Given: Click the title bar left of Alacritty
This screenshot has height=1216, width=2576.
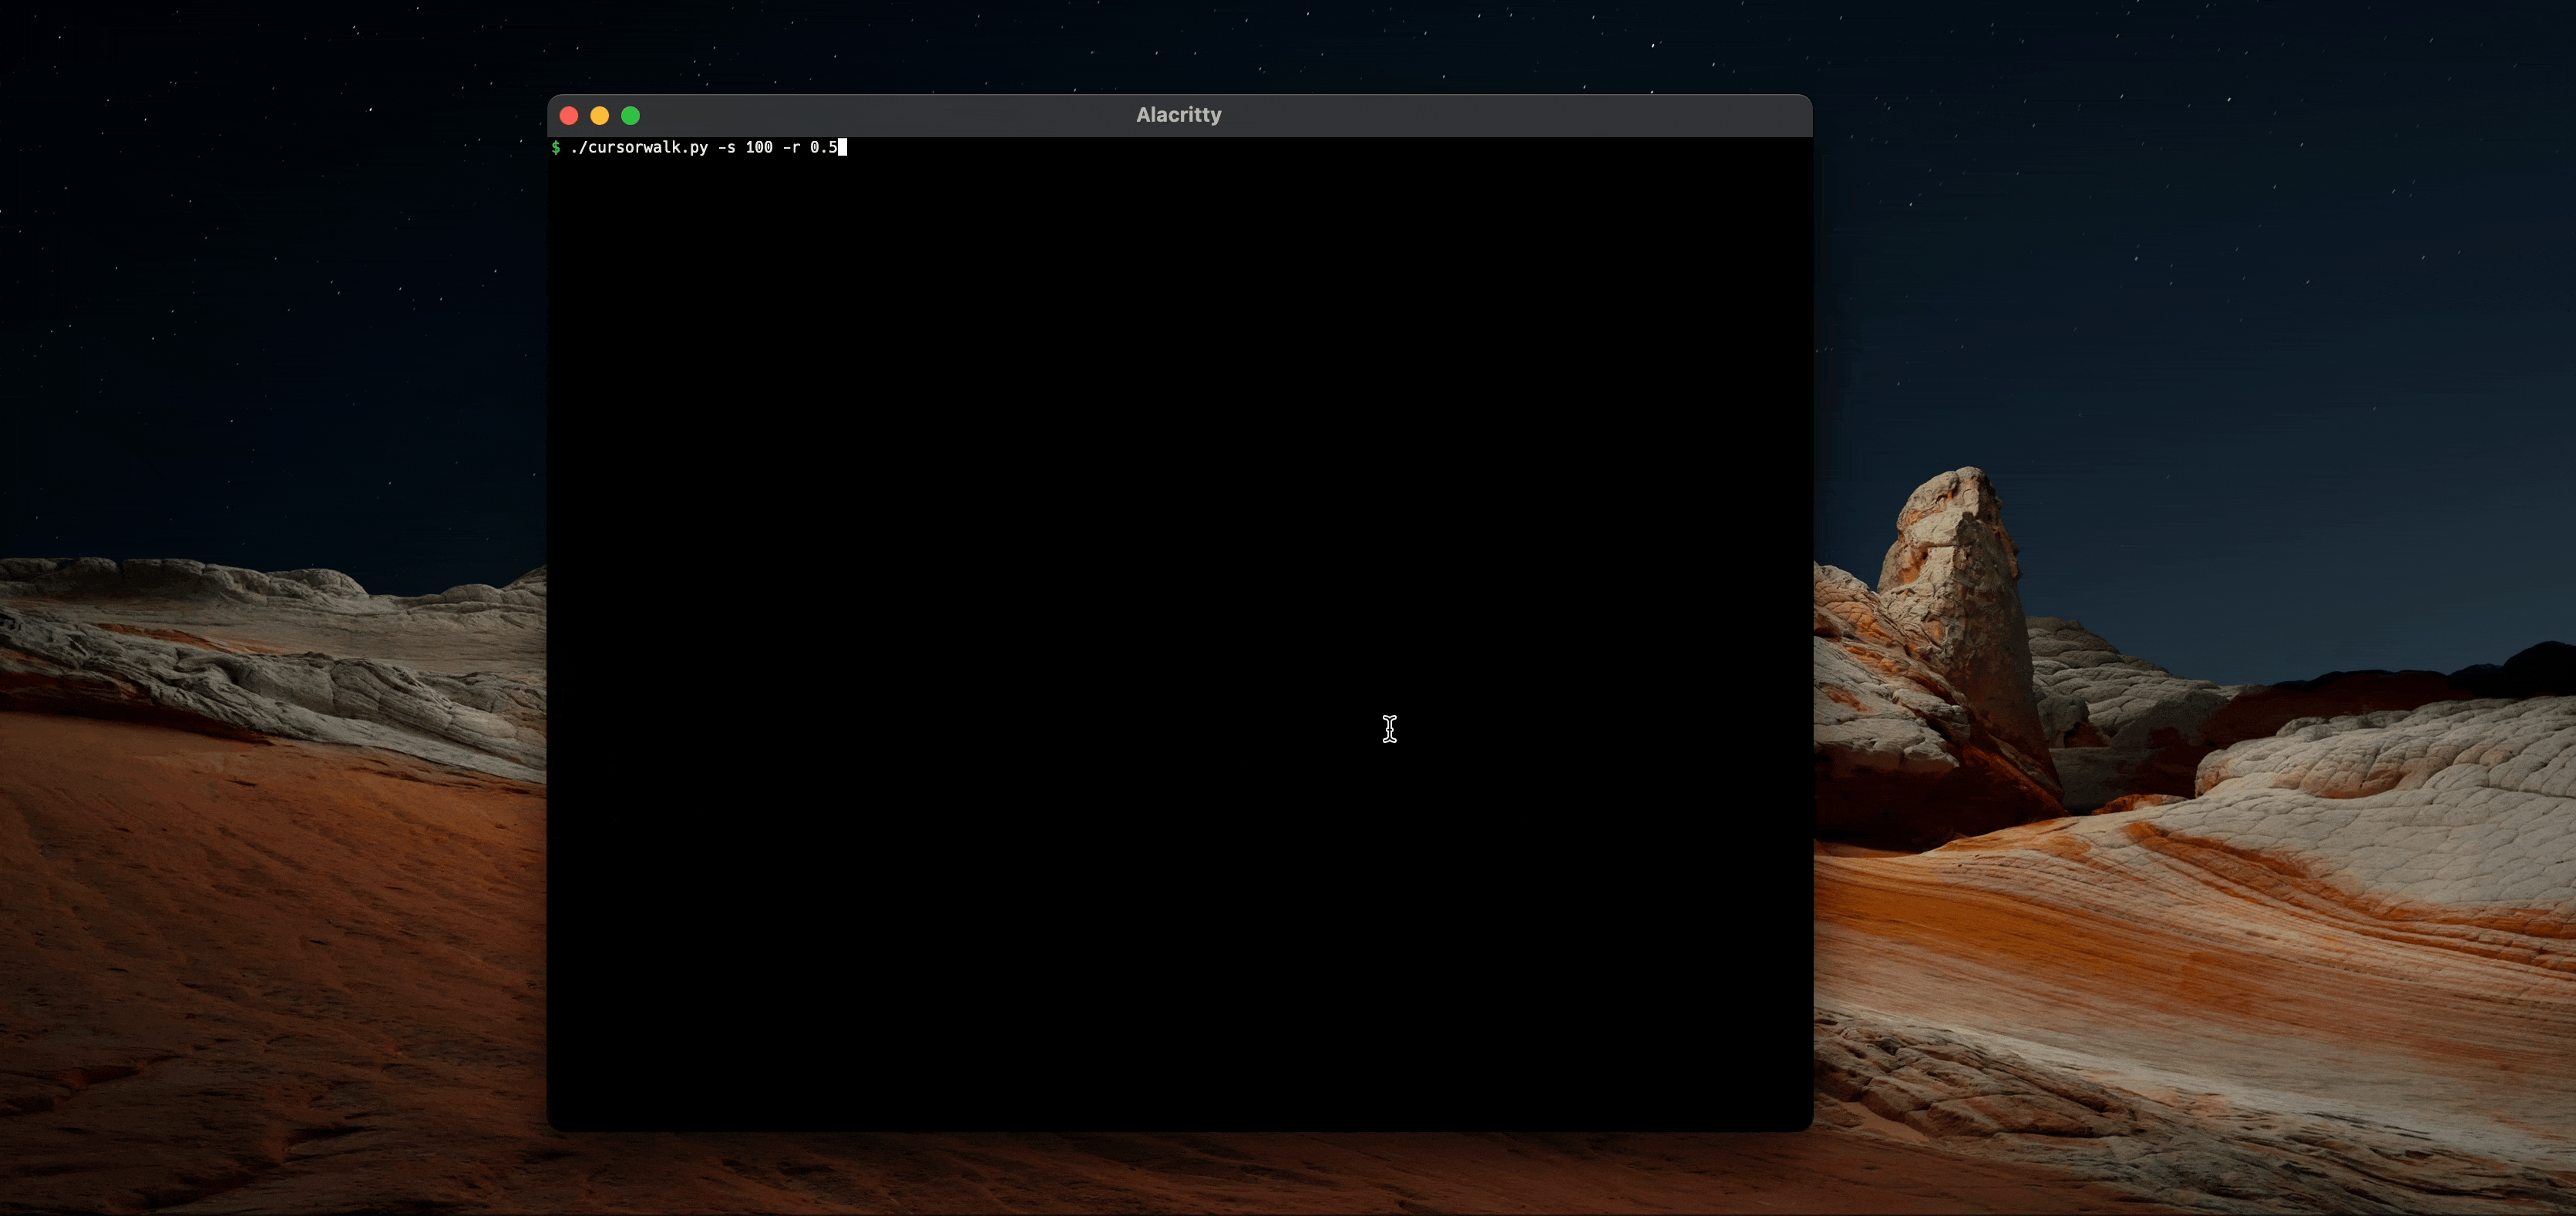Looking at the screenshot, I should tap(880, 115).
